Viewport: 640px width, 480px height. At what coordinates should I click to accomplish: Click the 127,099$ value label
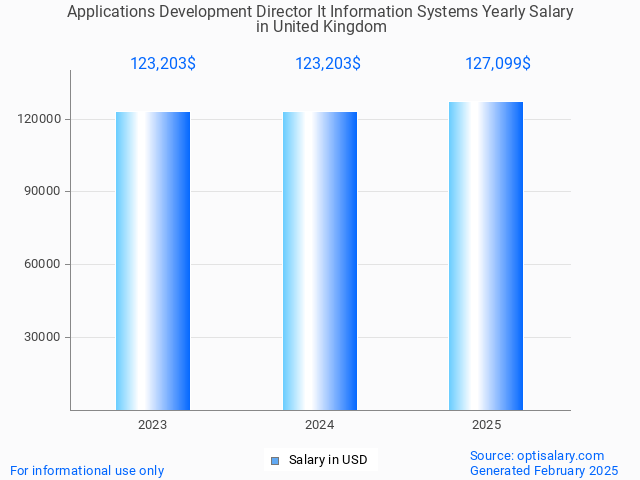(x=498, y=64)
